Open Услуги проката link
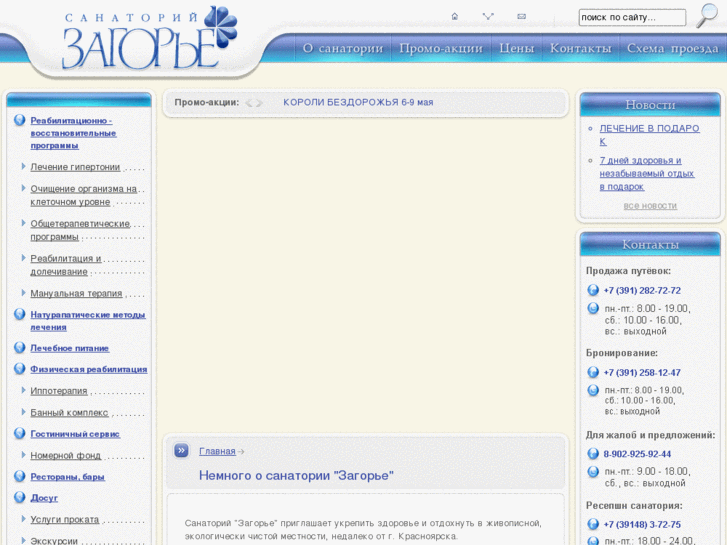Image resolution: width=727 pixels, height=545 pixels. point(64,519)
